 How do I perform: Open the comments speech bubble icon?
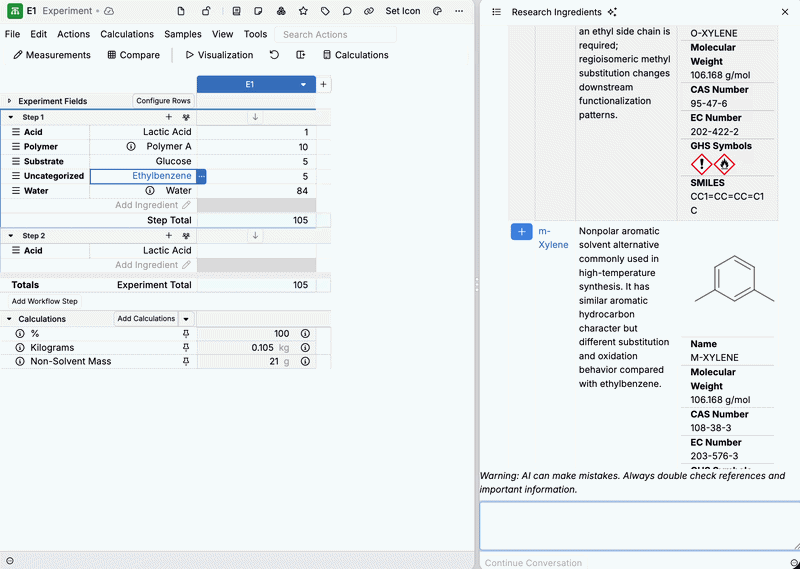coord(347,11)
